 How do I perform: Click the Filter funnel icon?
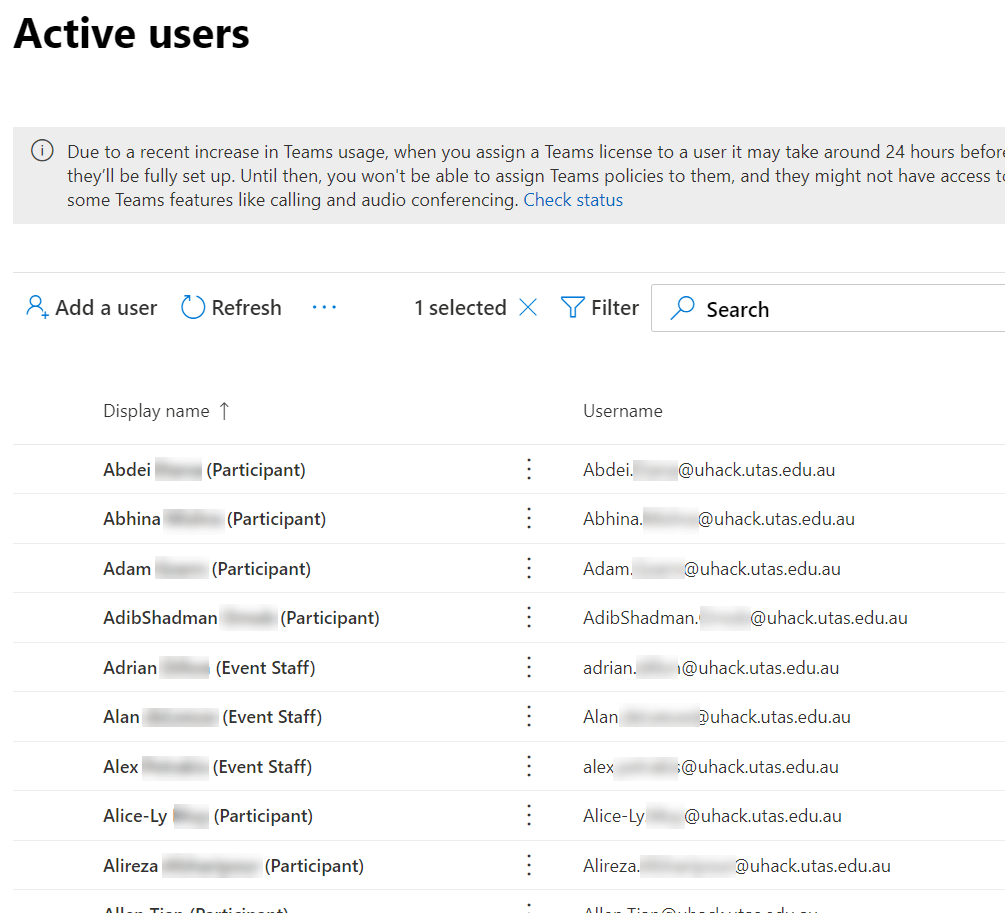572,307
